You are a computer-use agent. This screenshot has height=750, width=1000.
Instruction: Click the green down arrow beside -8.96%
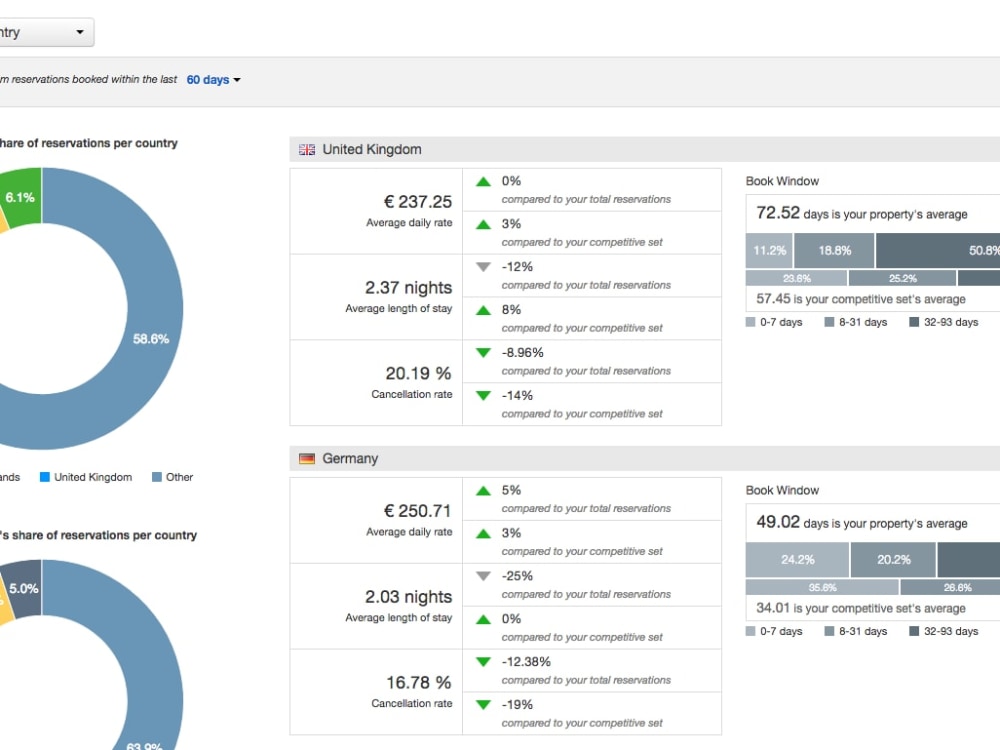click(483, 353)
